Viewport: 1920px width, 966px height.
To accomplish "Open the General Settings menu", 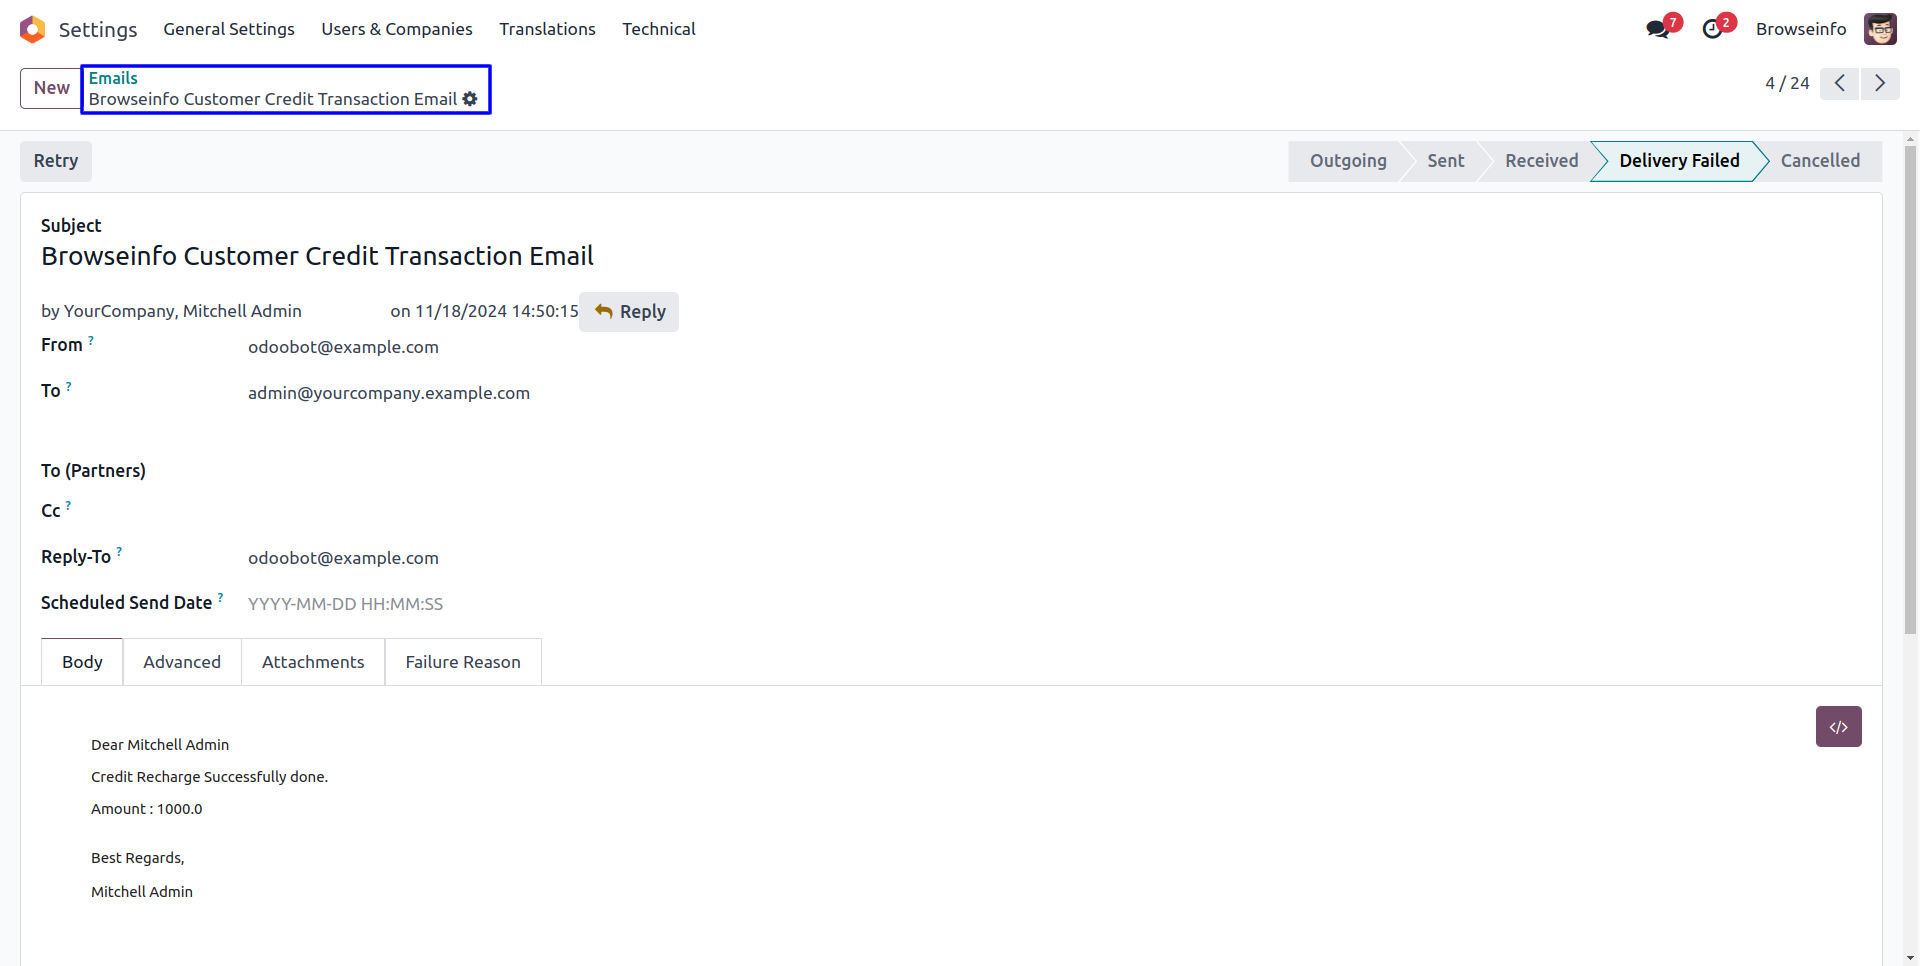I will 229,29.
